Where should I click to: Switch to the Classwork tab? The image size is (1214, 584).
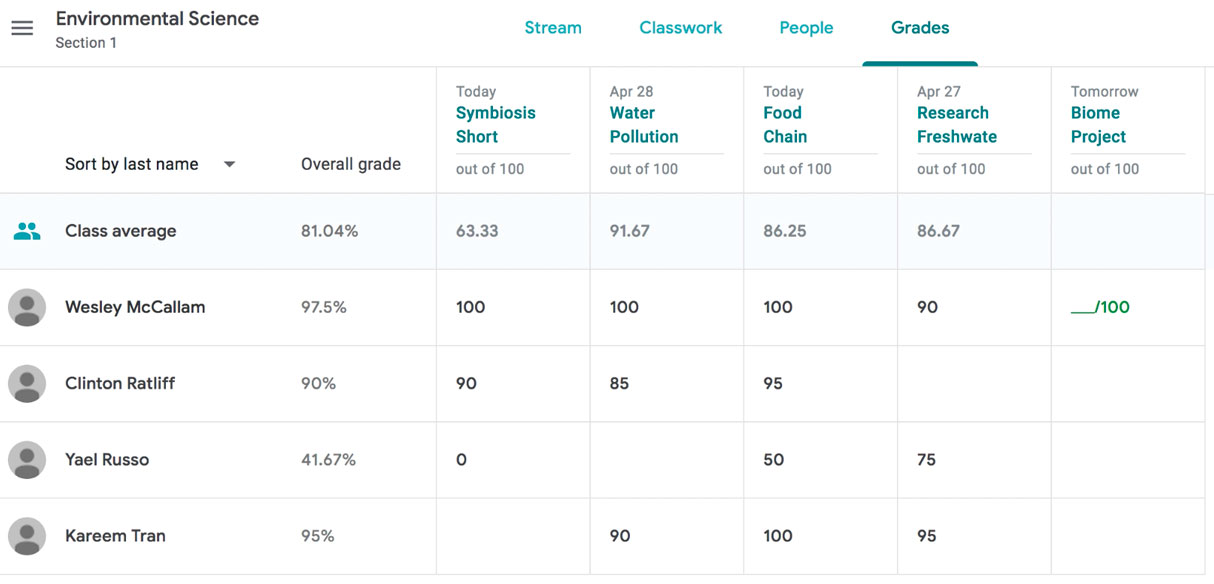(x=681, y=28)
